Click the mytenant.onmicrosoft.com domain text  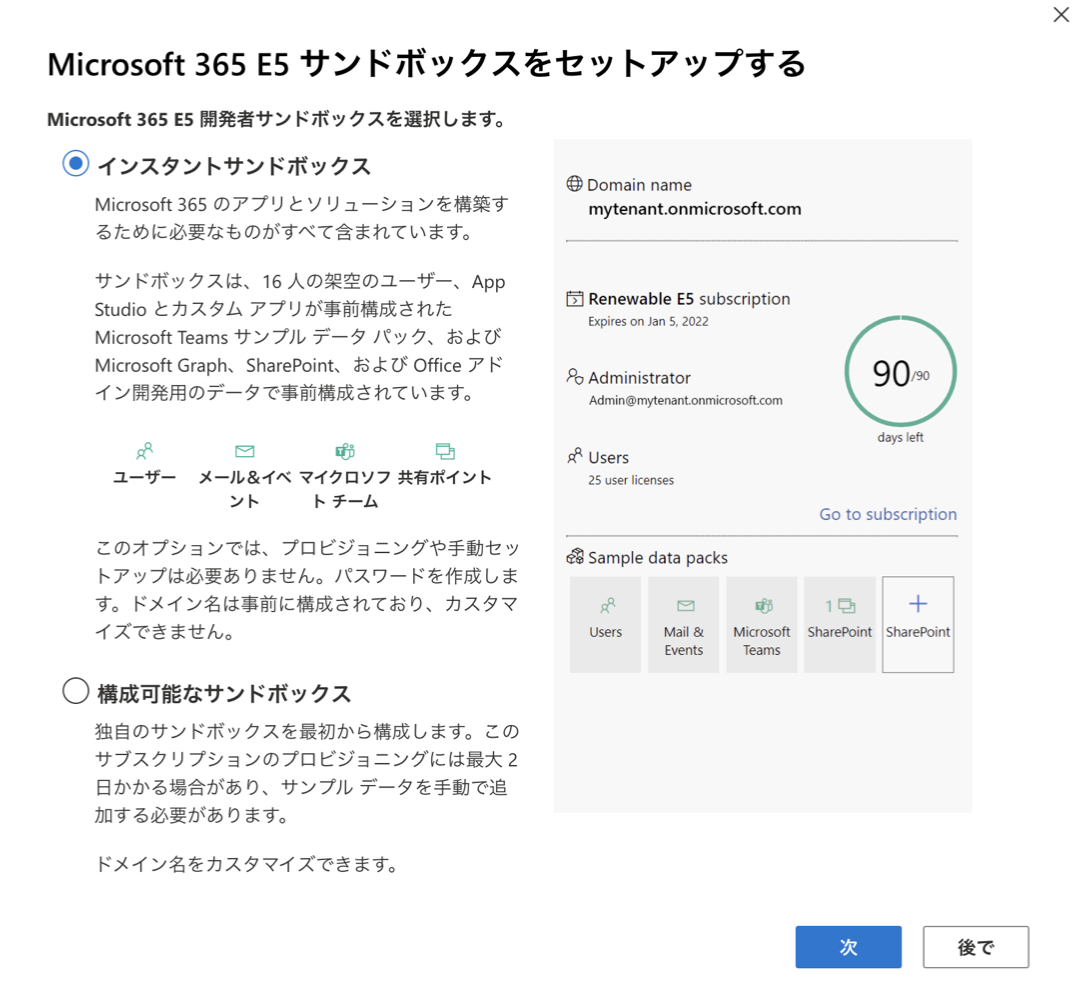coord(694,209)
